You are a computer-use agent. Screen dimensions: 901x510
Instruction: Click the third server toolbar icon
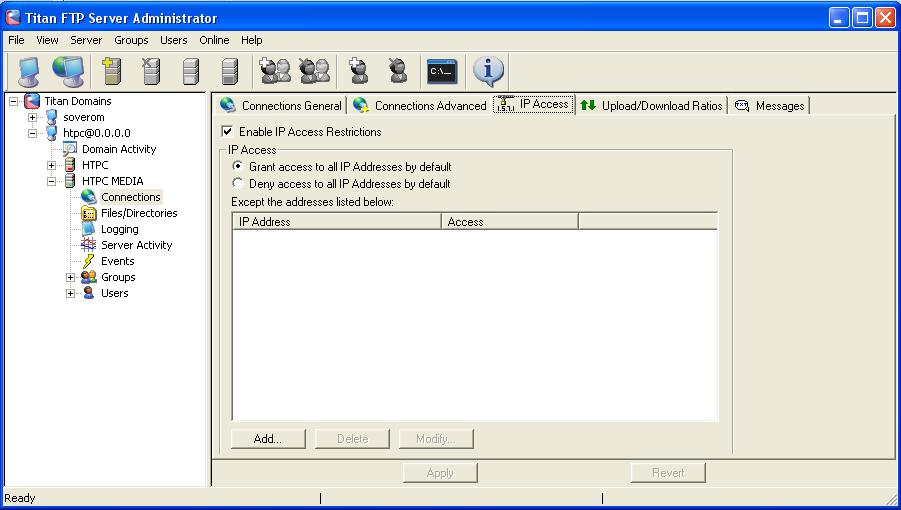[x=191, y=71]
